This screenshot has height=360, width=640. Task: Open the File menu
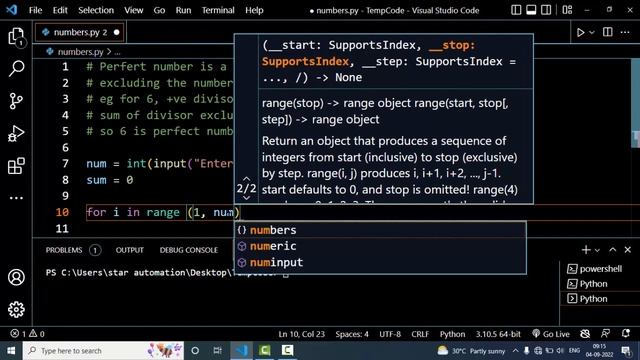click(x=36, y=10)
